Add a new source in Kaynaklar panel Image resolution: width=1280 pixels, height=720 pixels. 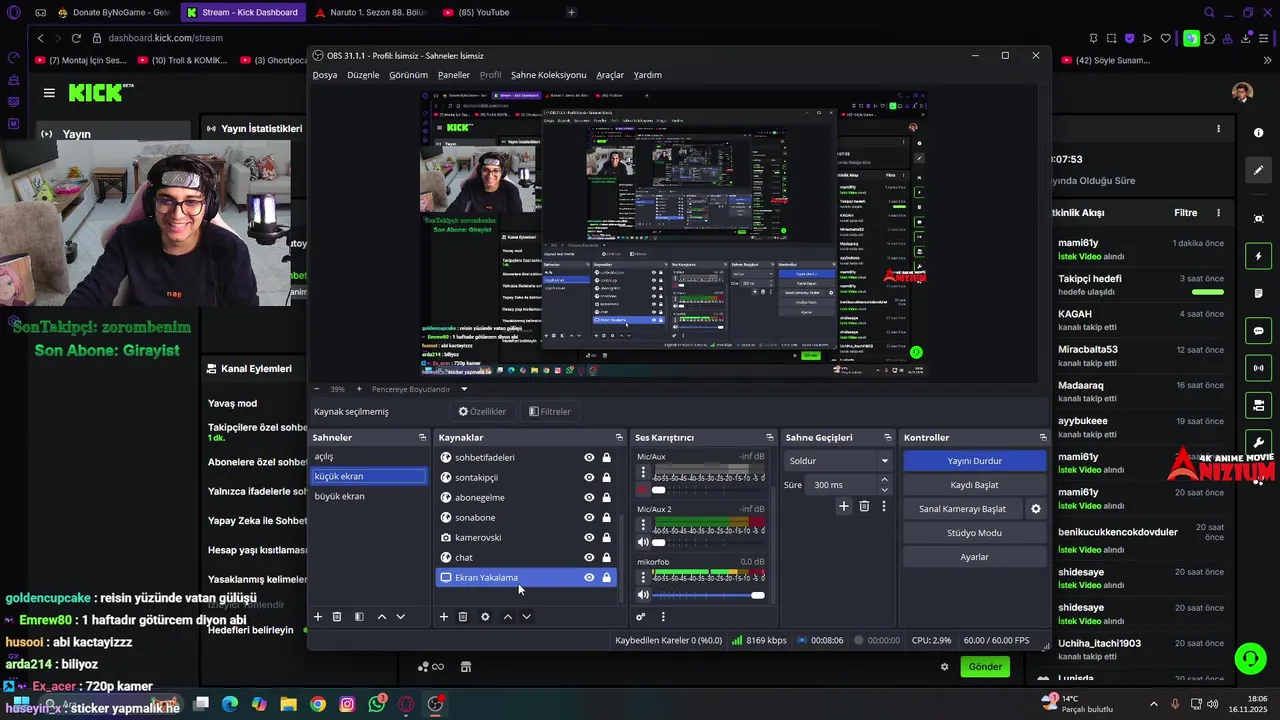pos(444,617)
